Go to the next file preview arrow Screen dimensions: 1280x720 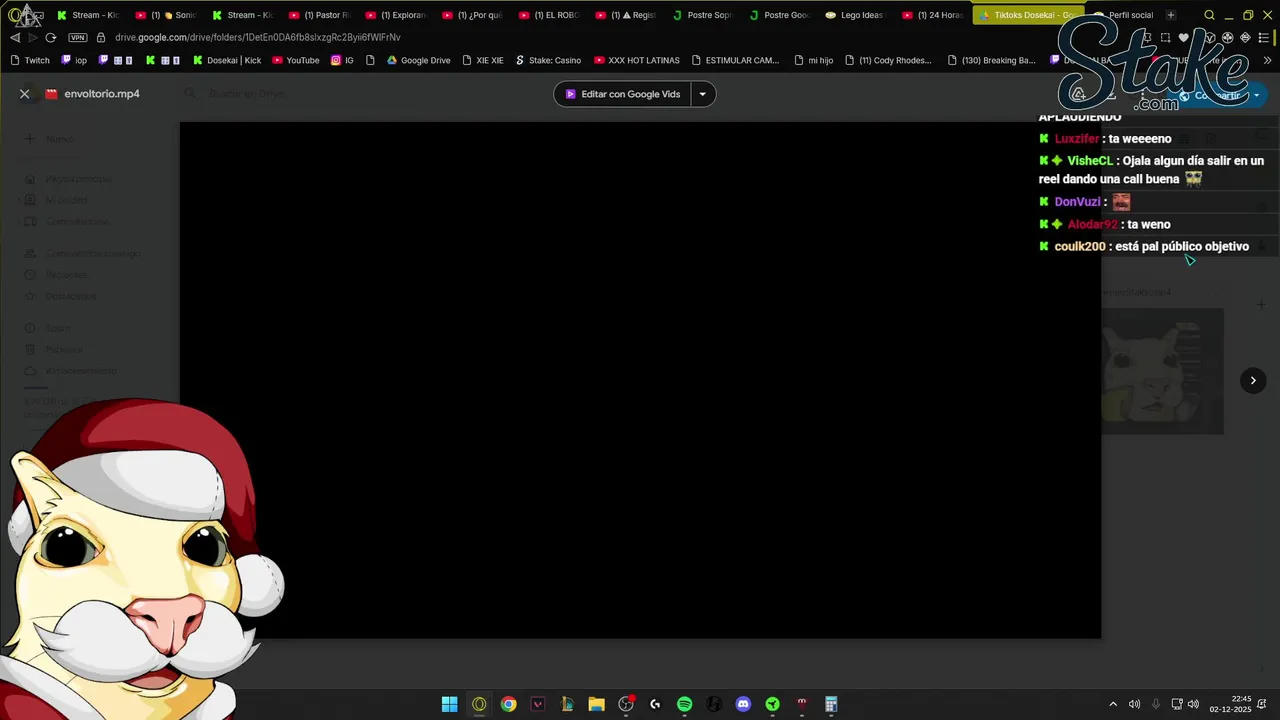pyautogui.click(x=1253, y=380)
